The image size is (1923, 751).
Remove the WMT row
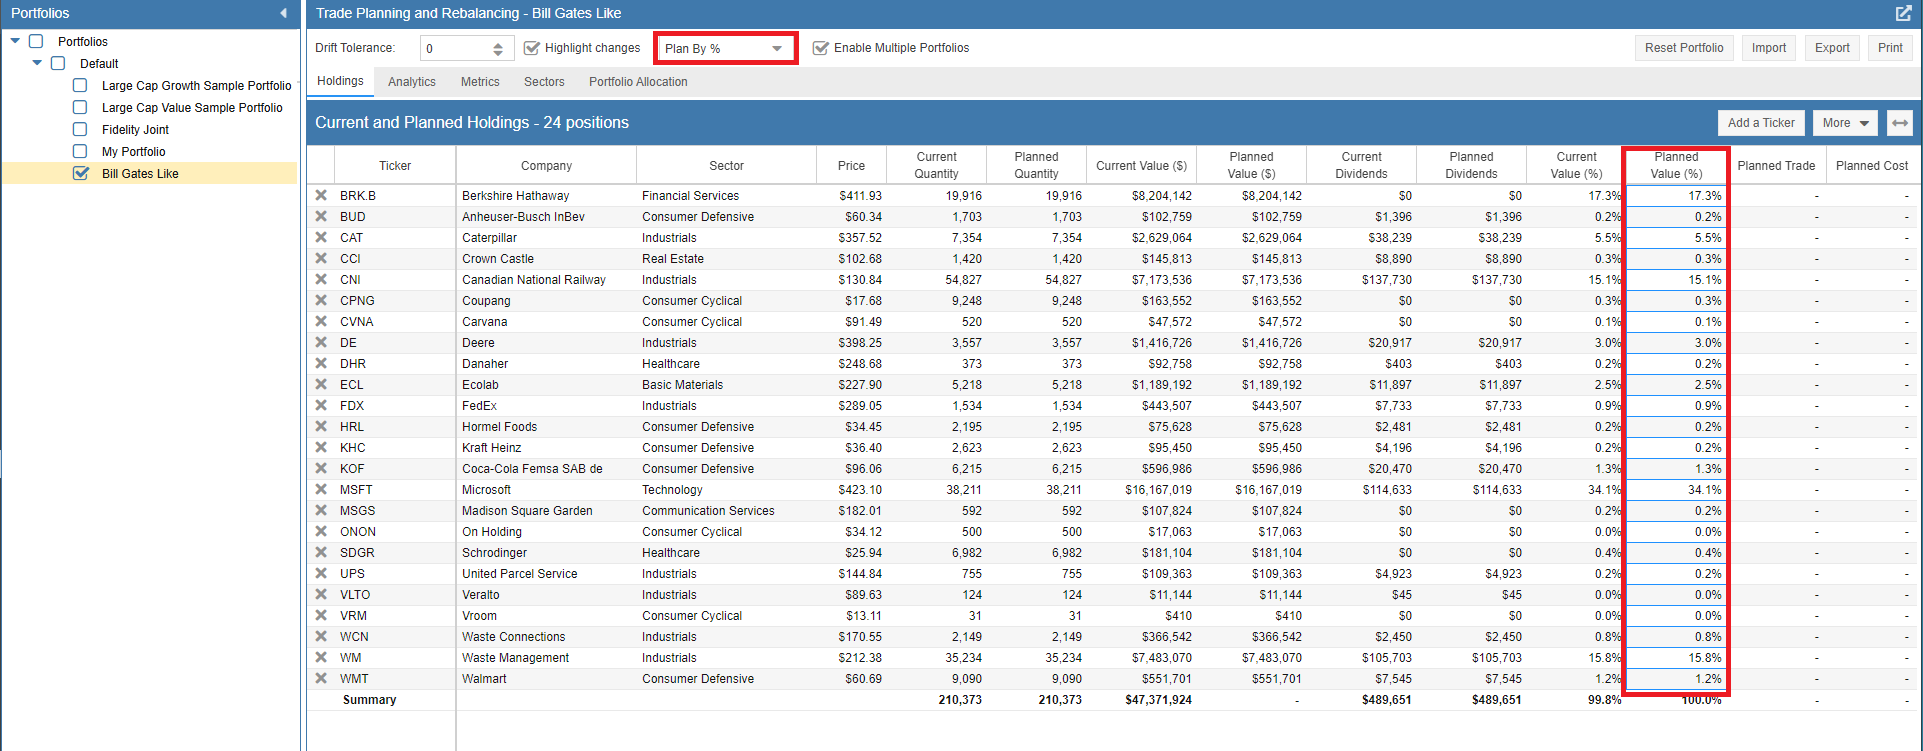pyautogui.click(x=321, y=678)
